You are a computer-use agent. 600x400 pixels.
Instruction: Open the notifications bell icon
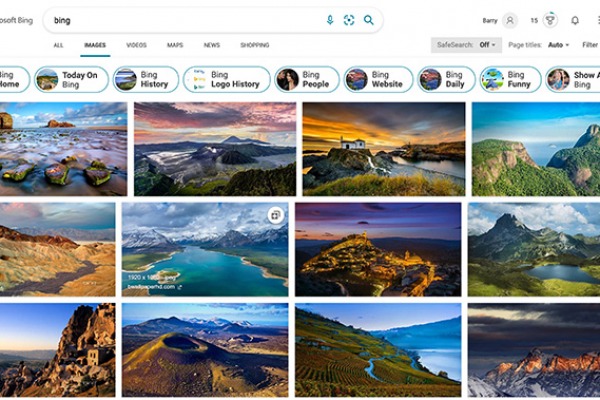(575, 20)
